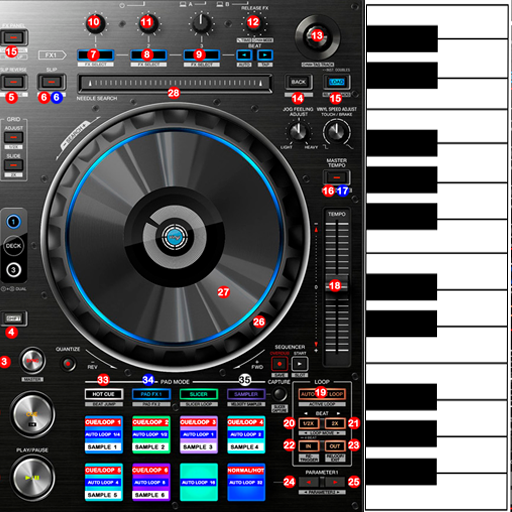Click the TEMPO fader handle
Screen dimensions: 512x512
coord(337,285)
